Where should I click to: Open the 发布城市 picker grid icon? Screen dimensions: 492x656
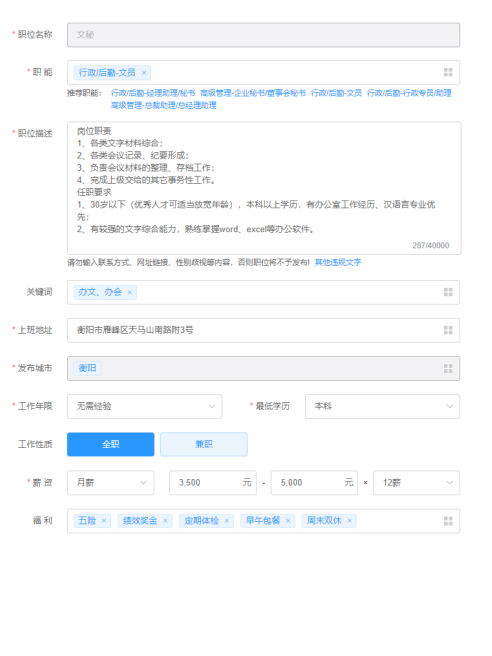[x=448, y=368]
